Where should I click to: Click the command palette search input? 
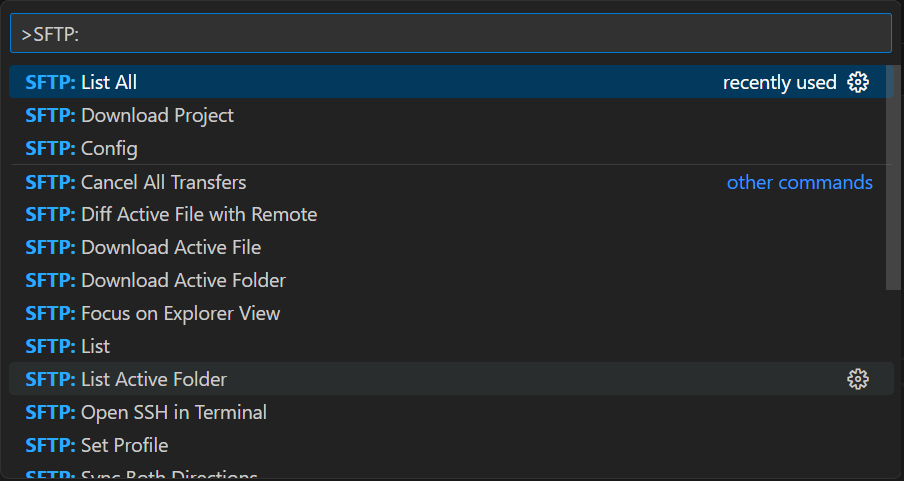tap(450, 33)
